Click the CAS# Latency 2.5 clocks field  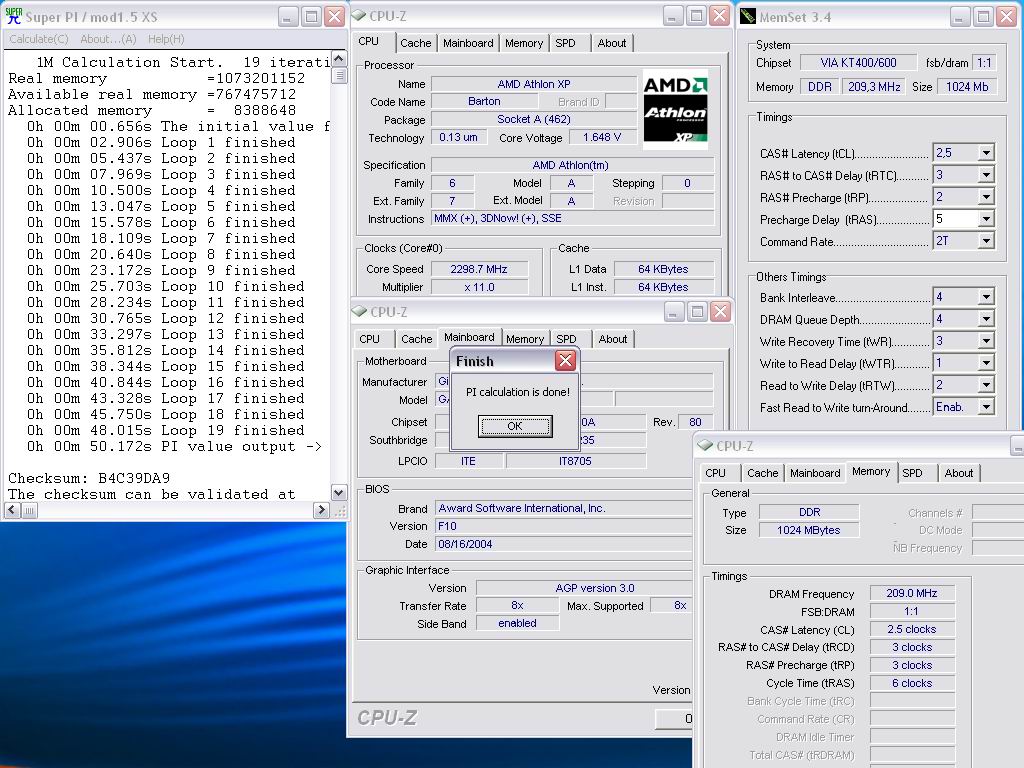click(x=912, y=630)
